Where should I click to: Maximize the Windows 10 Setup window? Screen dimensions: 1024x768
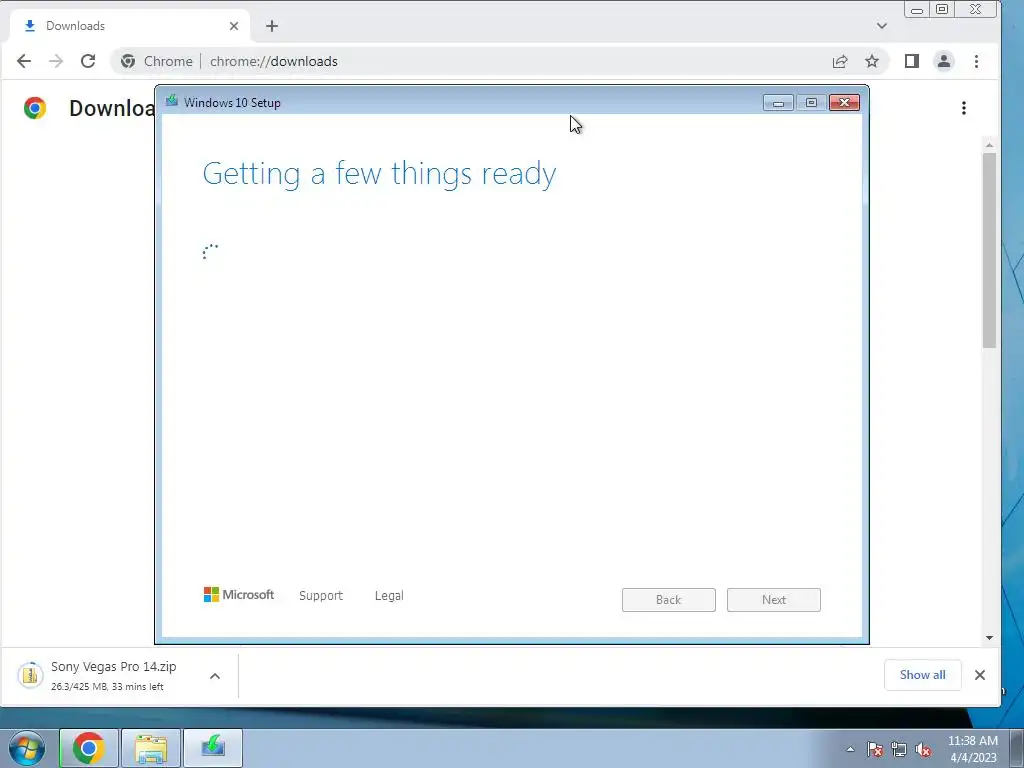click(x=811, y=103)
